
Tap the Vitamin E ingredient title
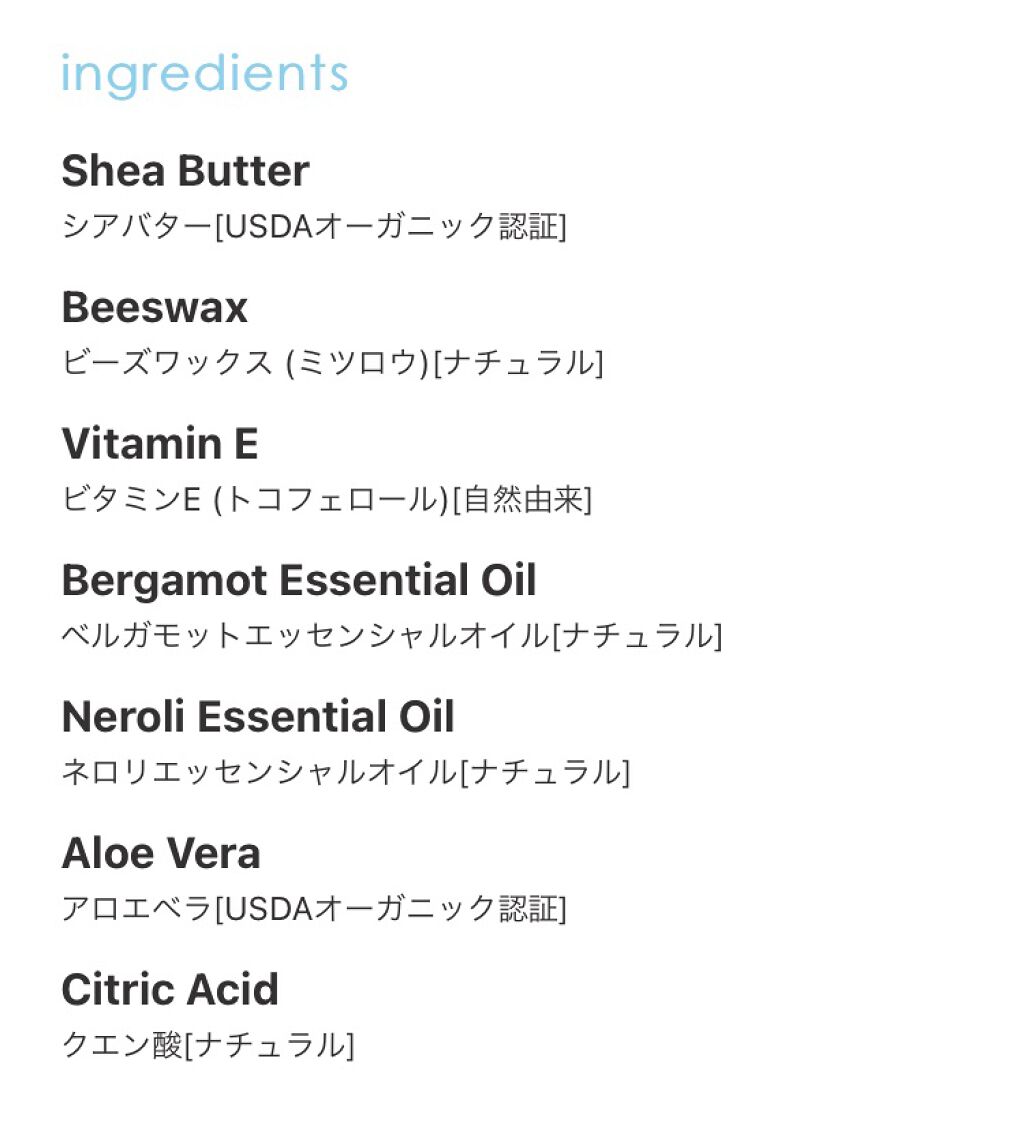160,444
